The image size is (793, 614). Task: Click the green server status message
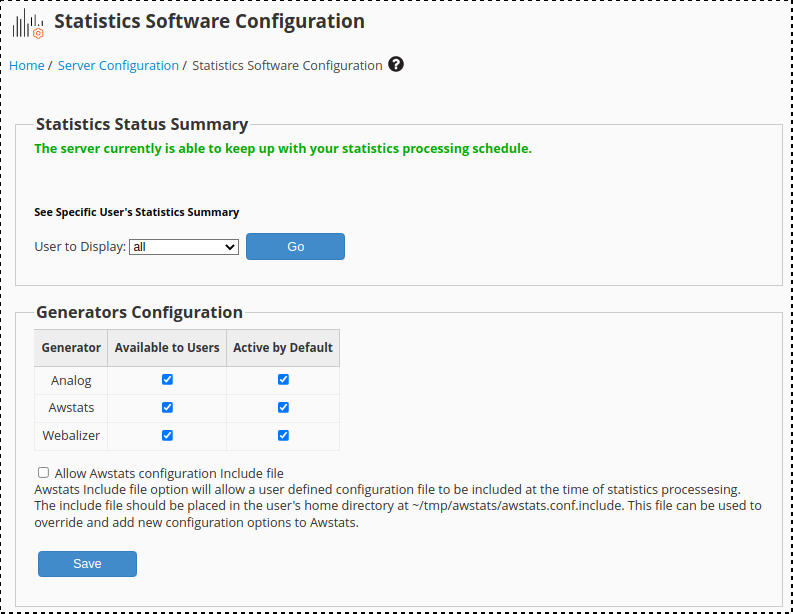coord(283,149)
